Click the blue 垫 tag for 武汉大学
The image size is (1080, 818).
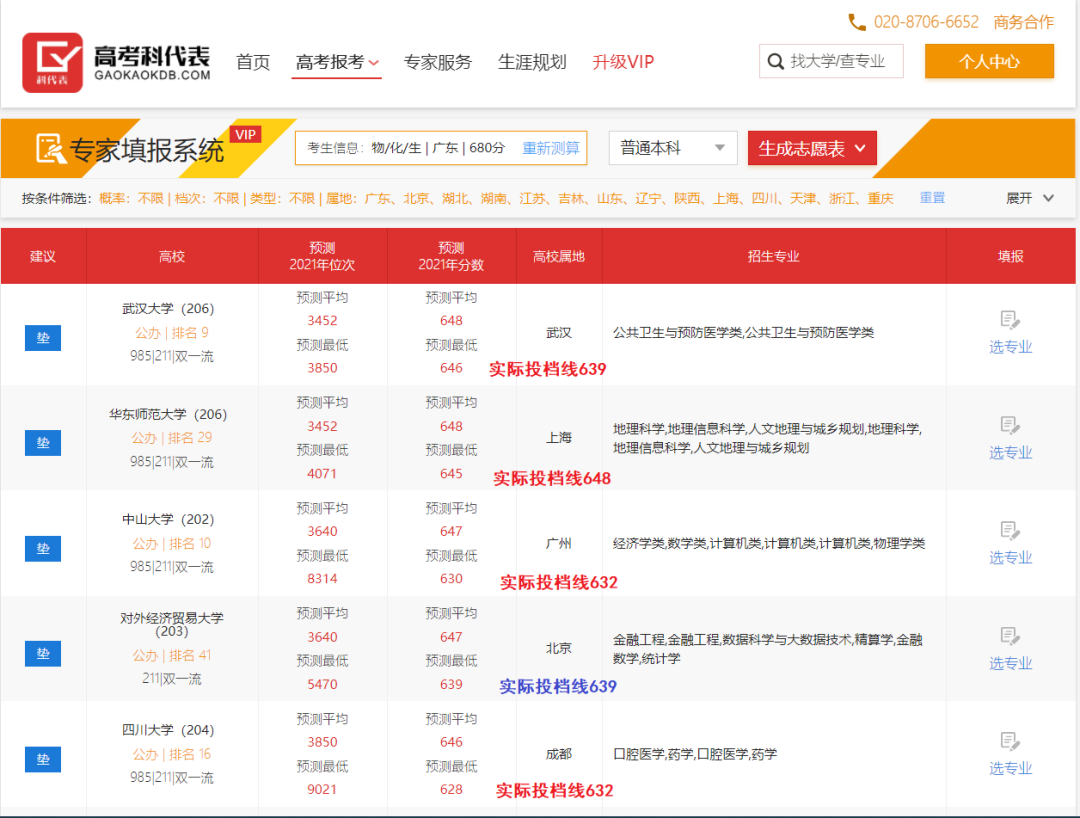pos(43,338)
